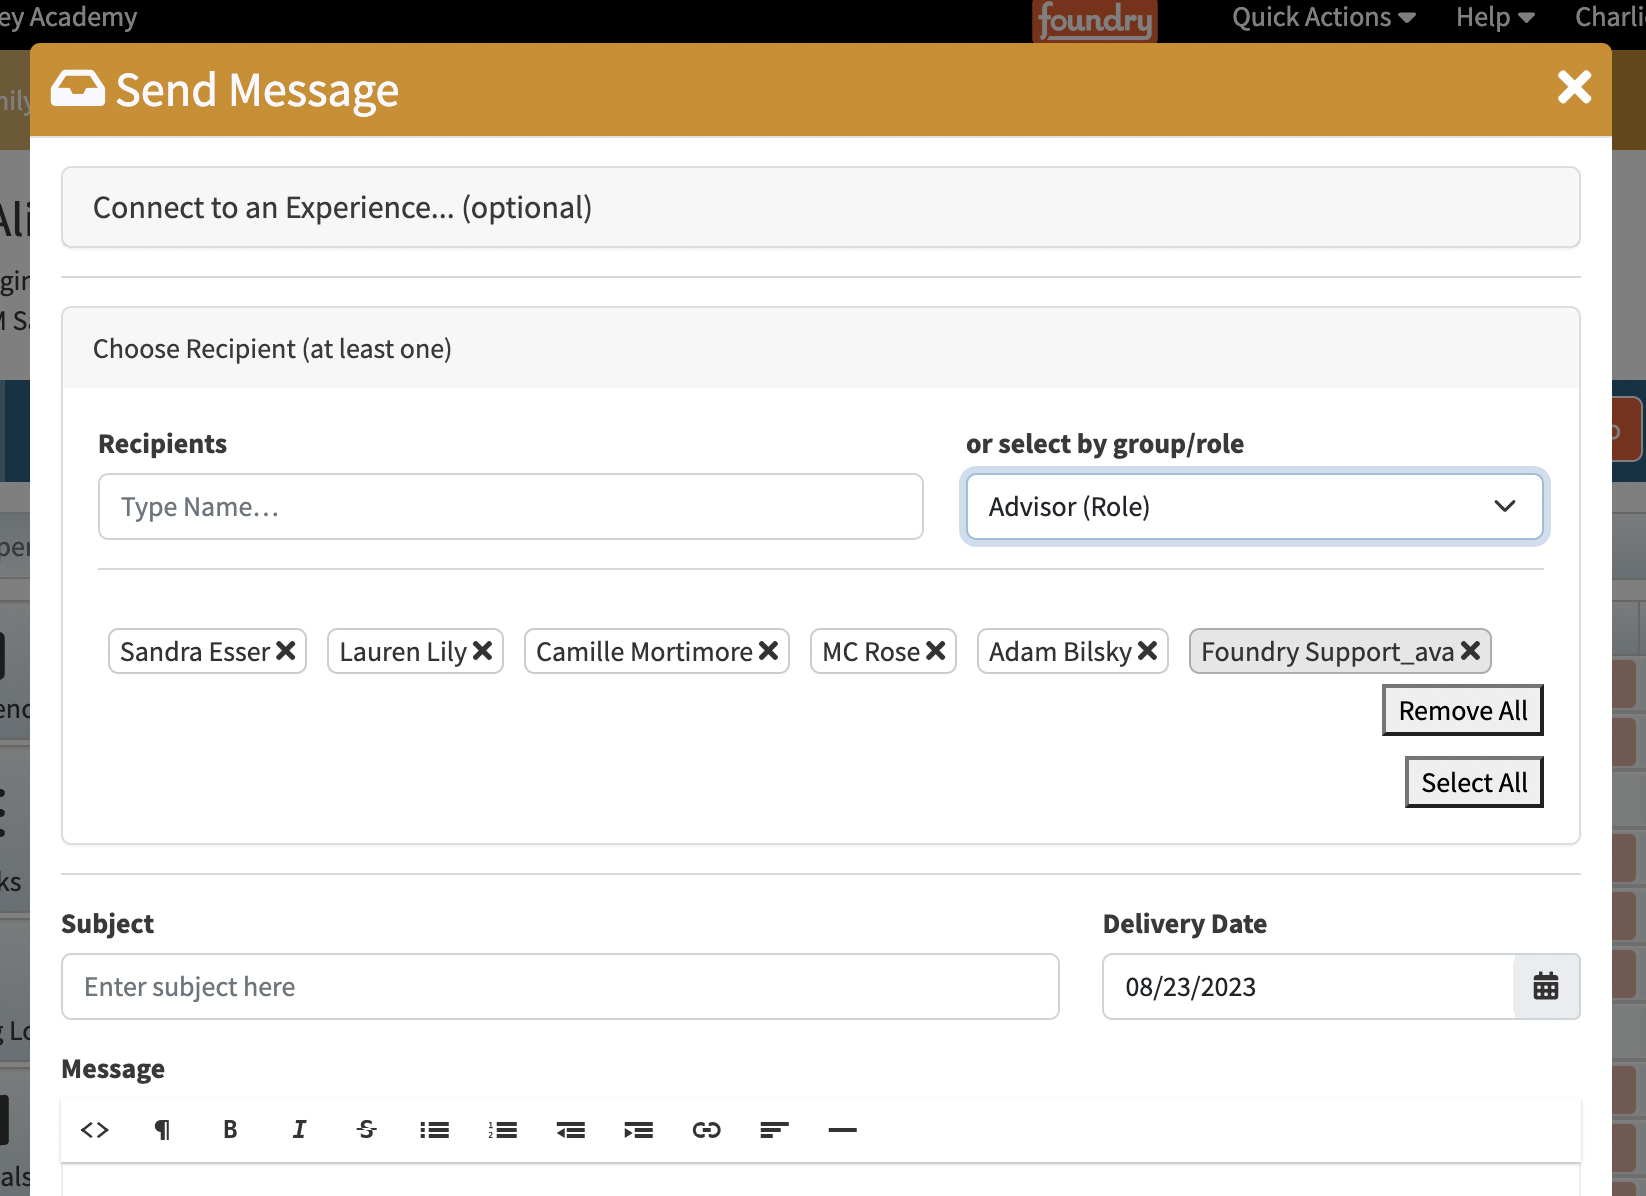Click the Foundry logo in header

(x=1095, y=20)
